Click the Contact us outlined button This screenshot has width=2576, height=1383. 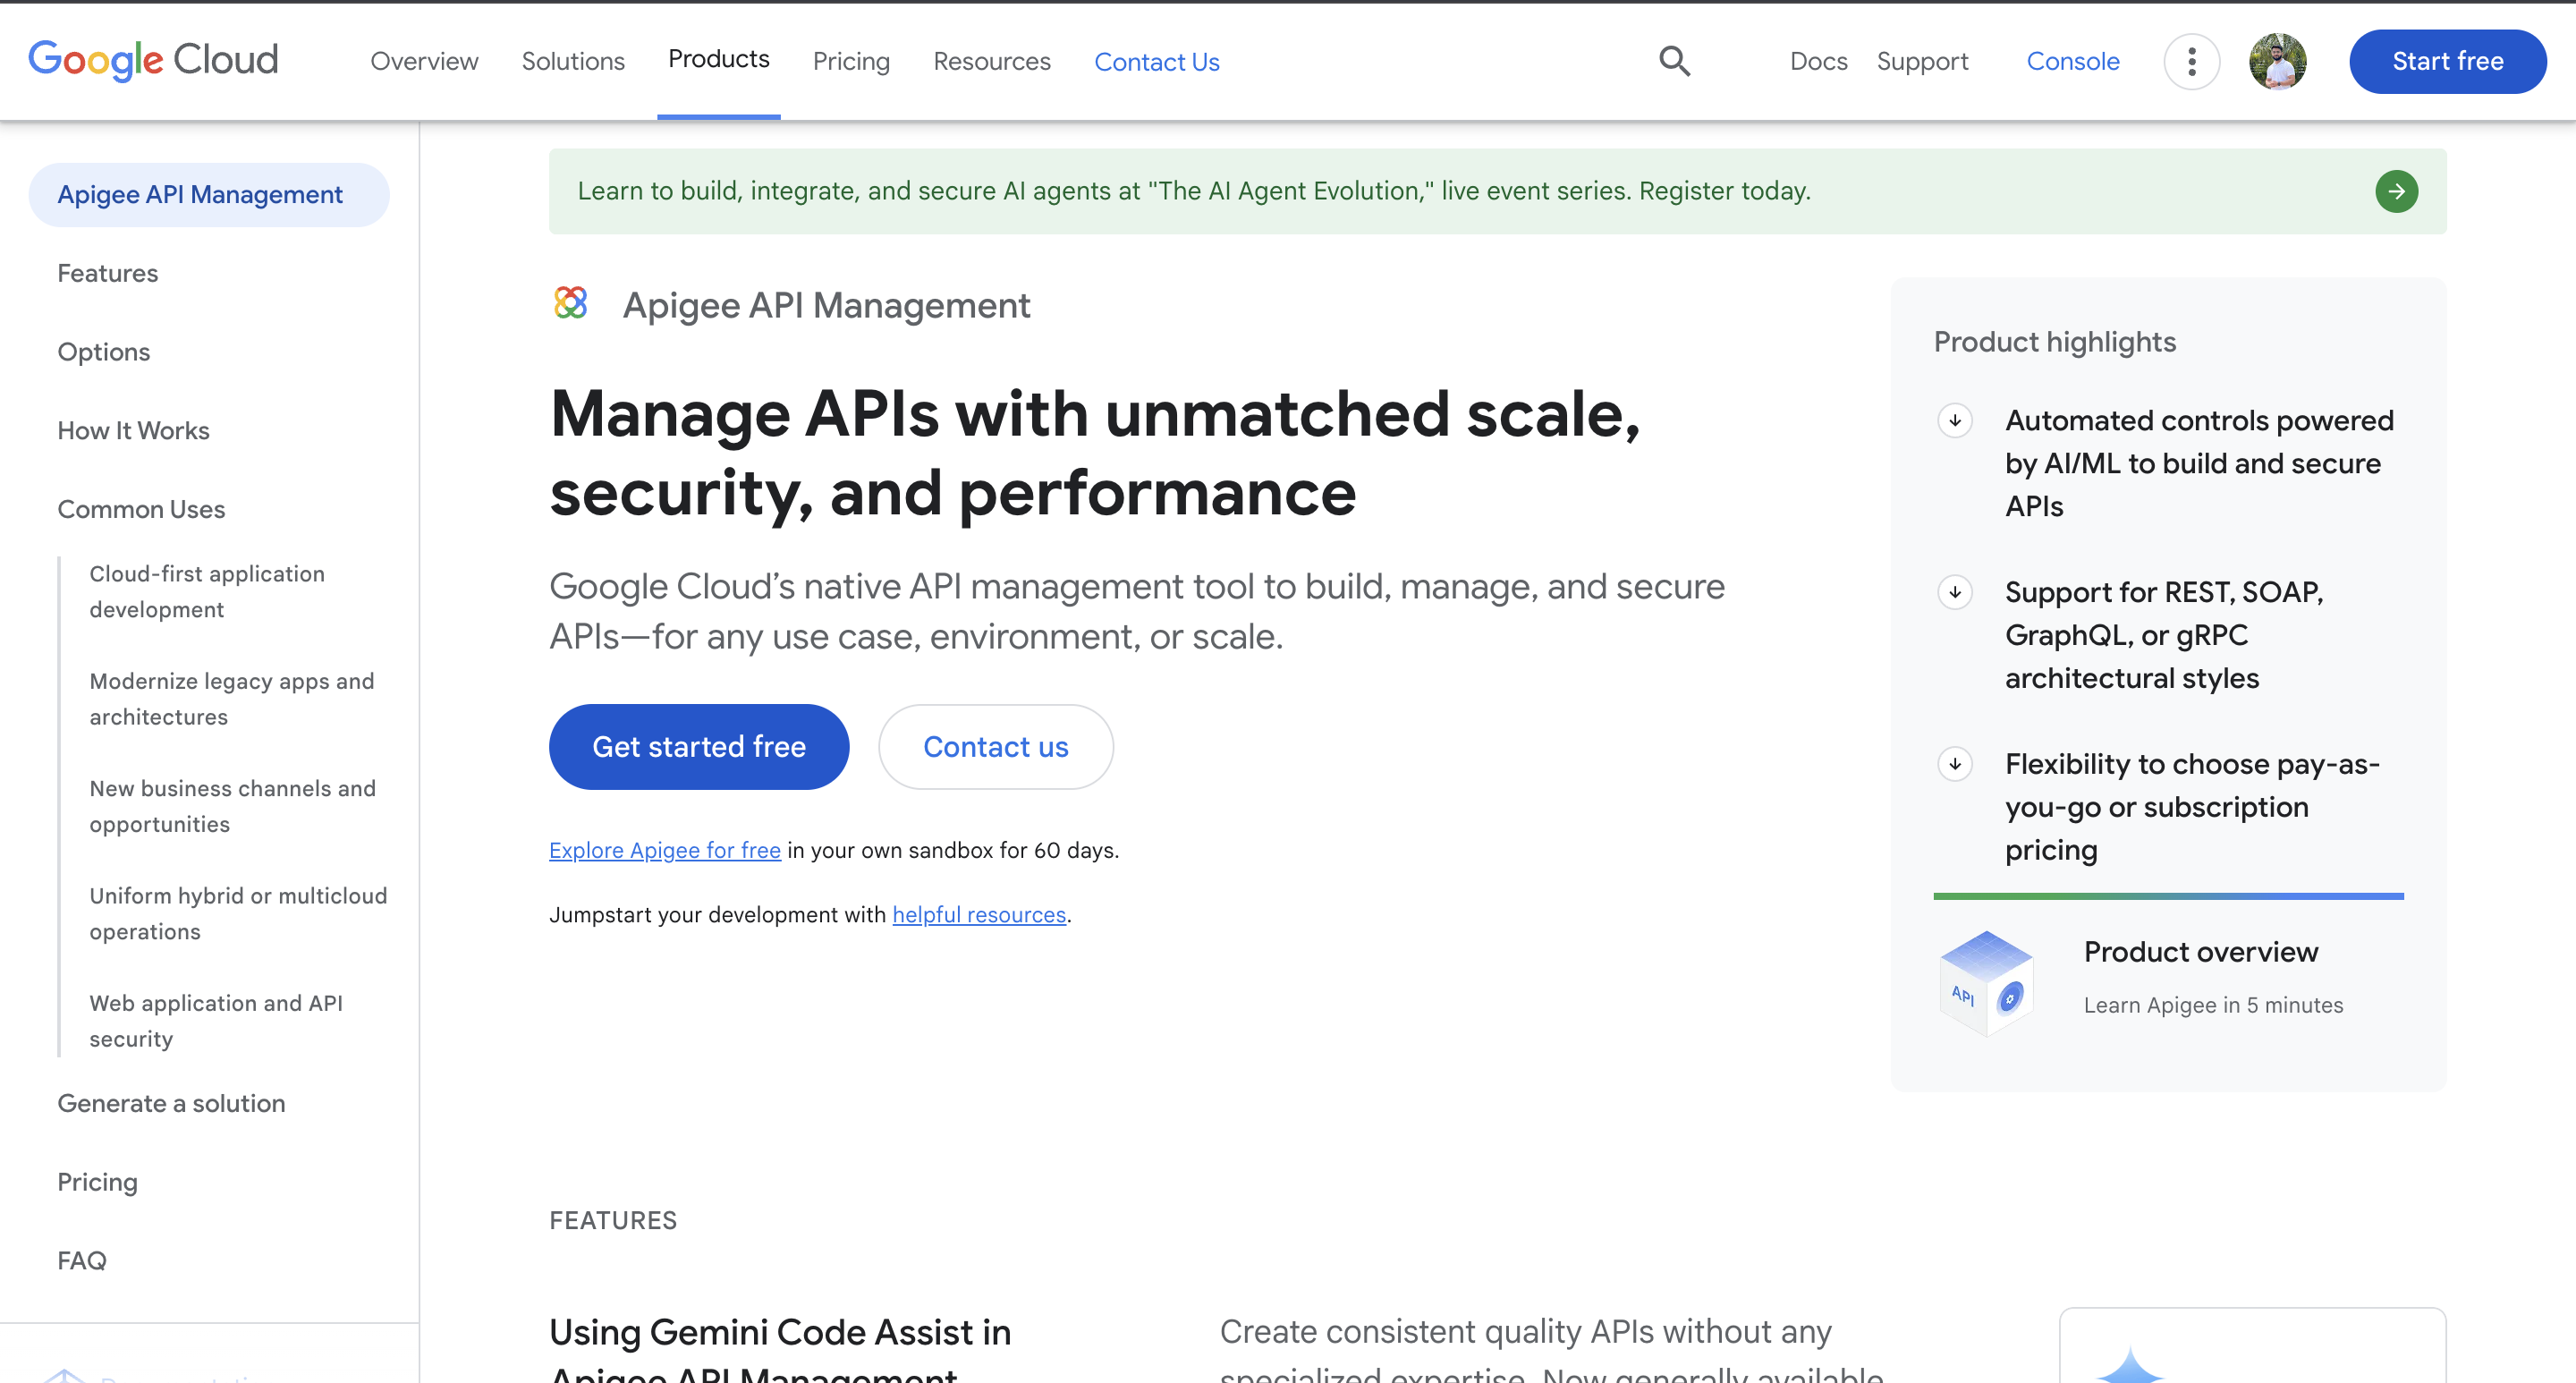pyautogui.click(x=995, y=746)
